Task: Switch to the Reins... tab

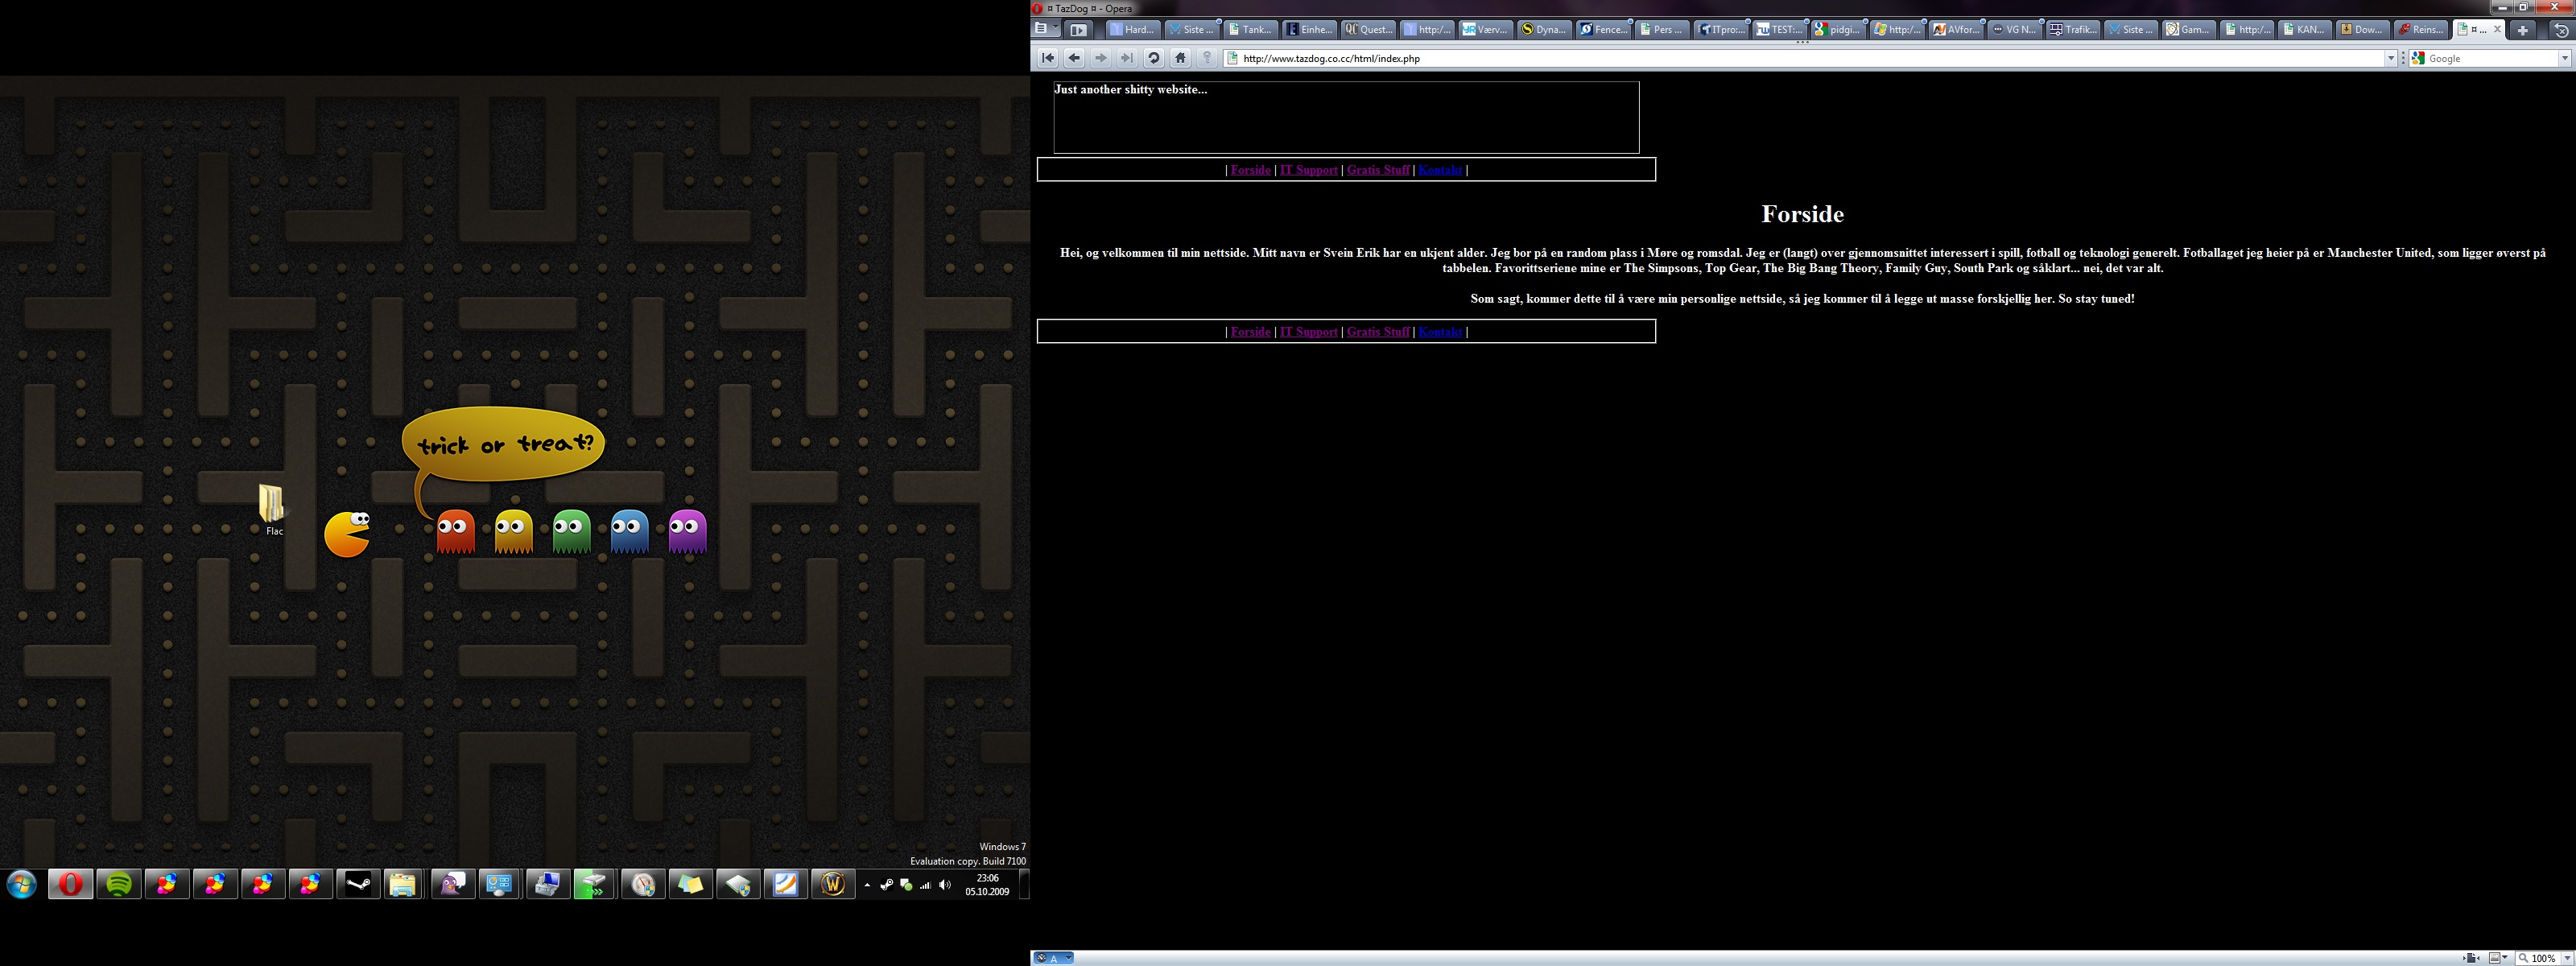Action: [2421, 30]
